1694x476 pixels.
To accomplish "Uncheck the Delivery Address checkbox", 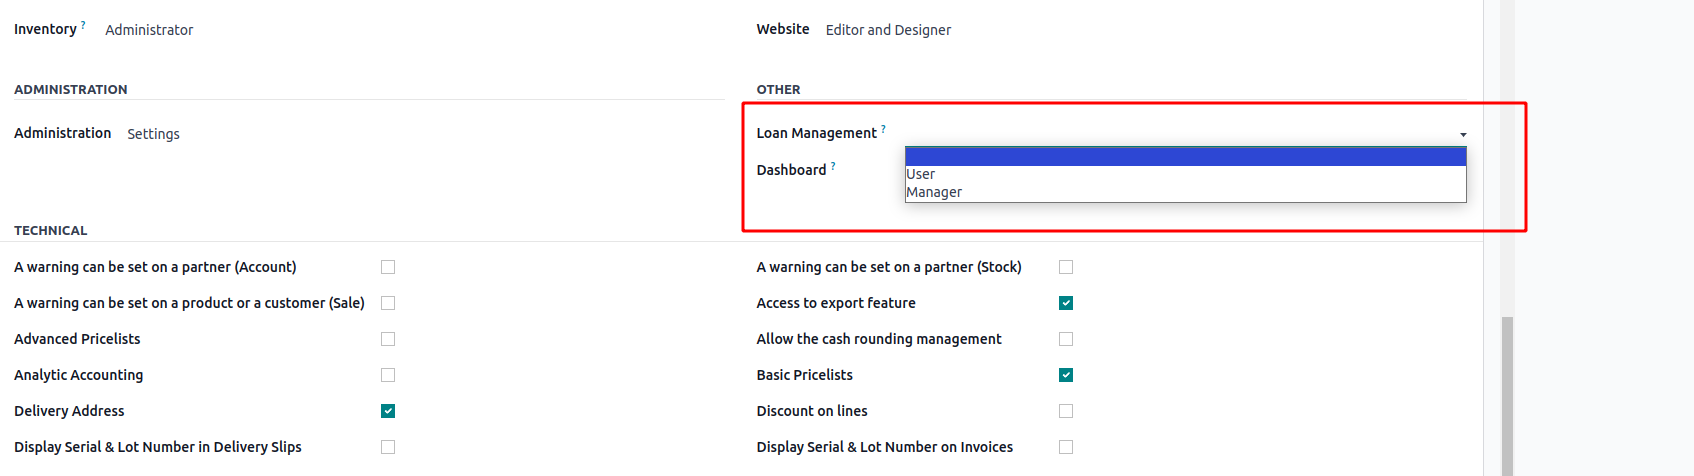I will click(388, 411).
